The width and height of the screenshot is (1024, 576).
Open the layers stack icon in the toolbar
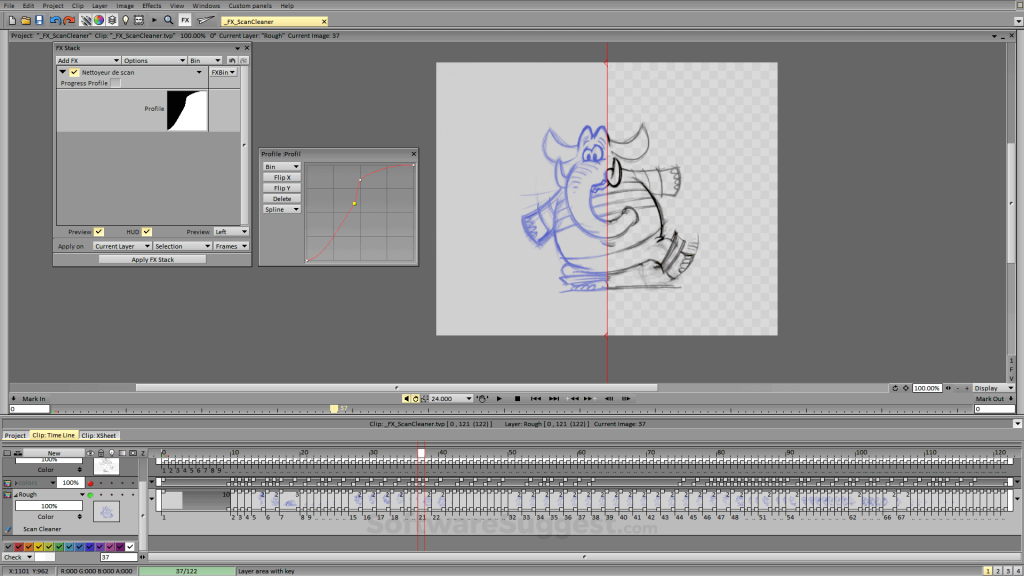[112, 20]
